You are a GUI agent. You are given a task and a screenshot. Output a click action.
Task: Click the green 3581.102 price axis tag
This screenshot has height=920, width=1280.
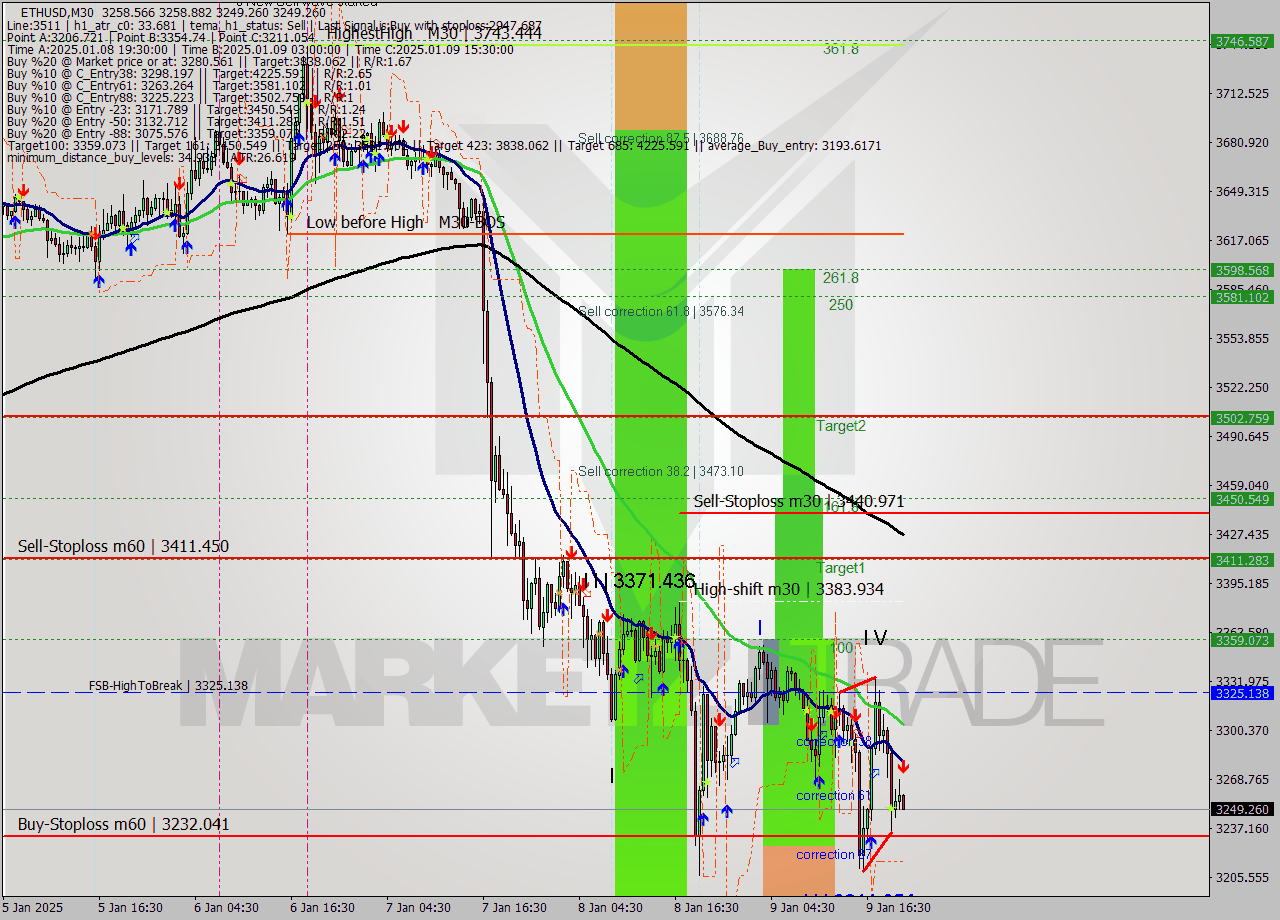[x=1243, y=297]
